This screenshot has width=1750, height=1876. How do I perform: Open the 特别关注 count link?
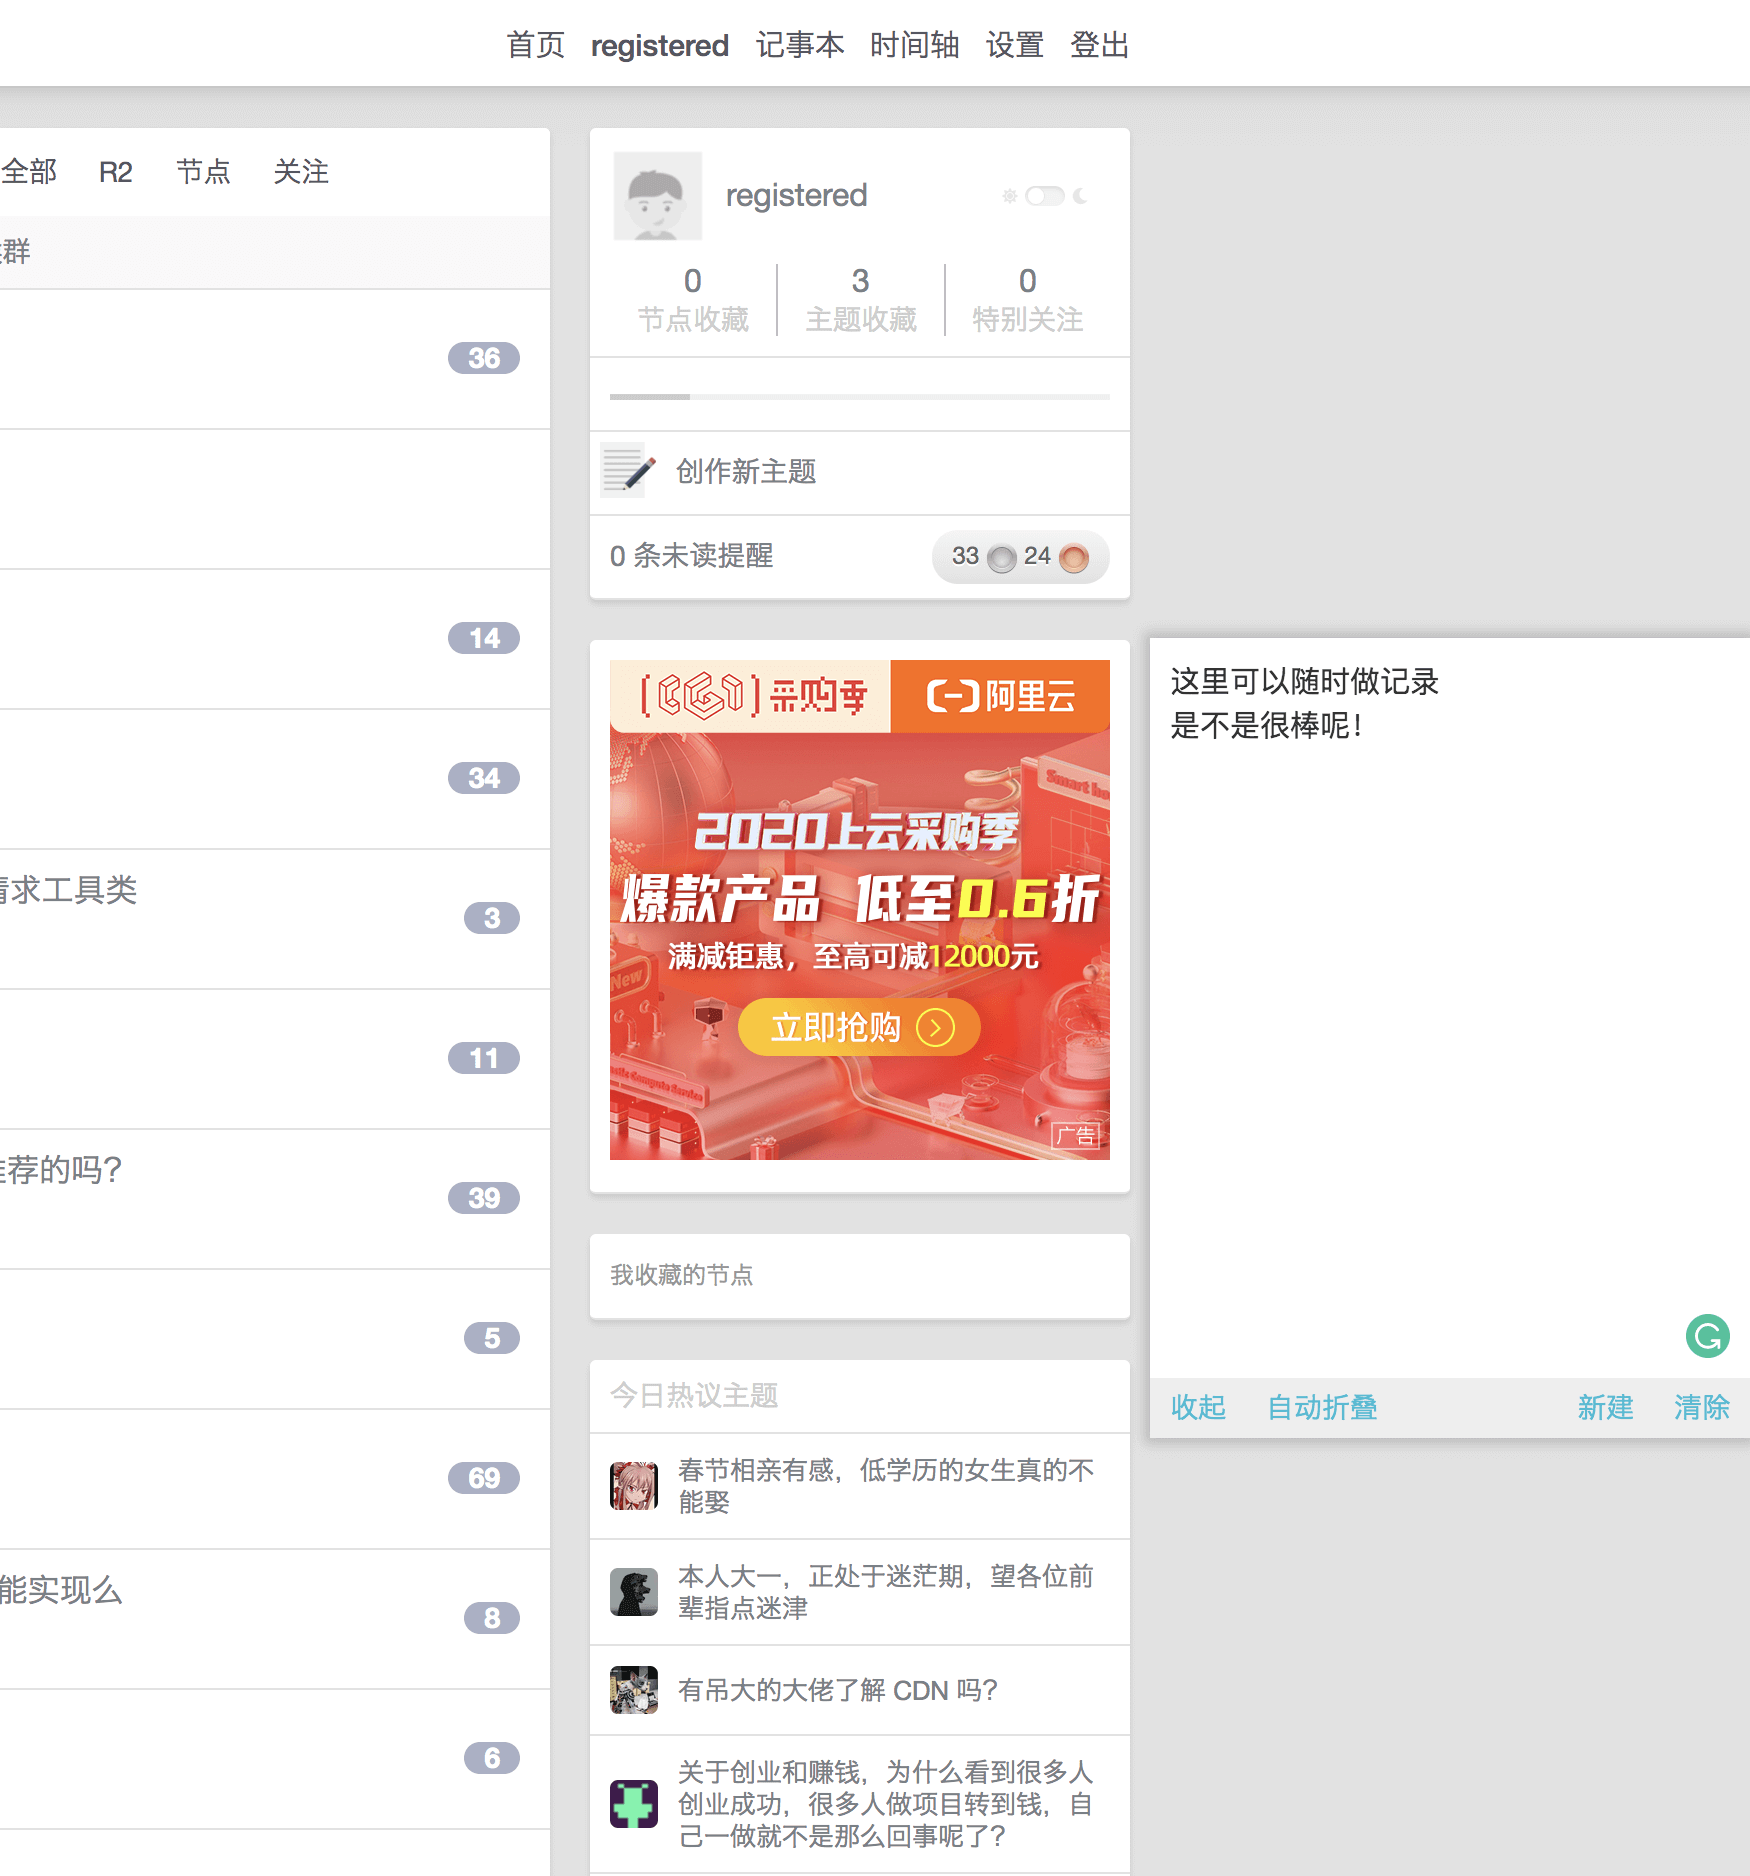(x=1028, y=299)
